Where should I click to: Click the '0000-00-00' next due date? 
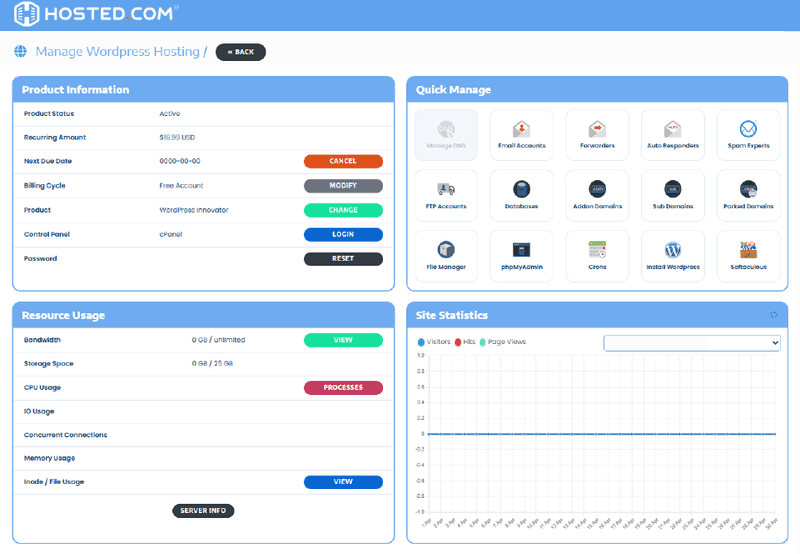[180, 161]
